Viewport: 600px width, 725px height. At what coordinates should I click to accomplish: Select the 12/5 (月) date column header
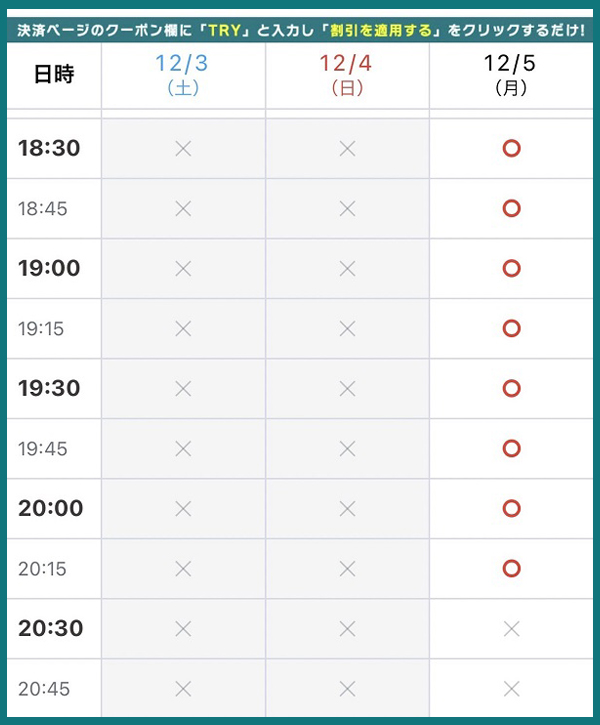[510, 75]
